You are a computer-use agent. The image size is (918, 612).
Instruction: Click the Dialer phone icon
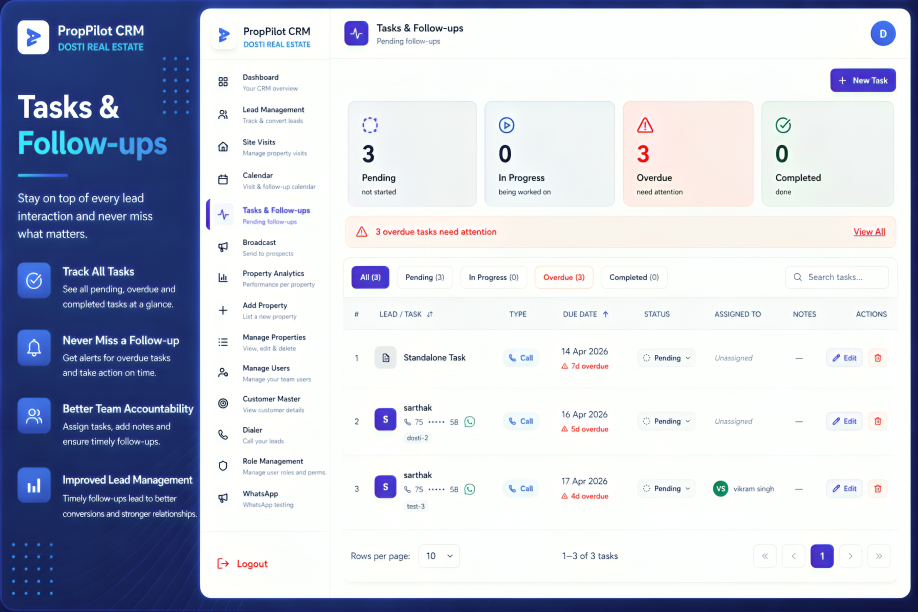223,435
